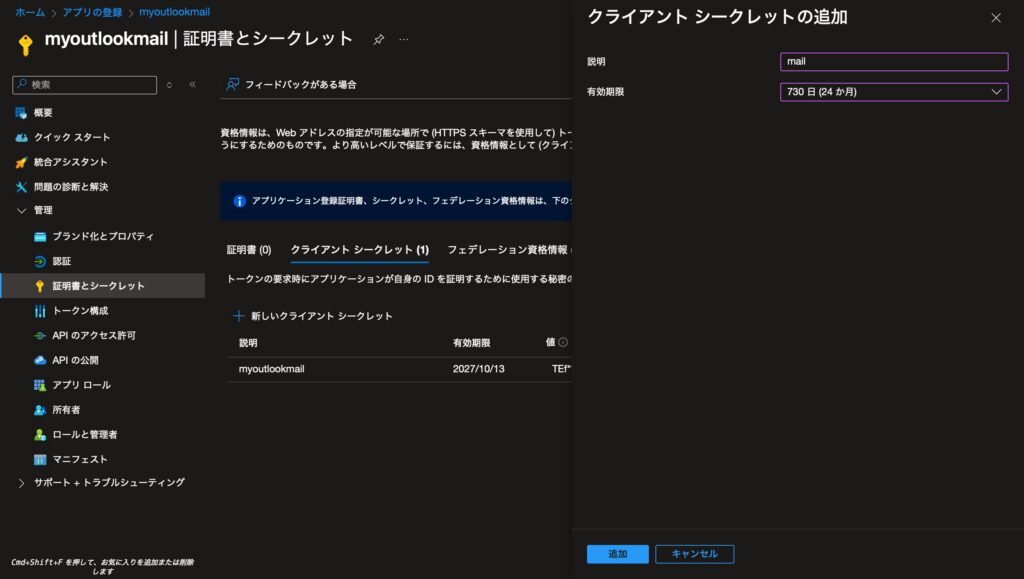The image size is (1024, 579).
Task: Click the キャンセル button
Action: [x=694, y=554]
